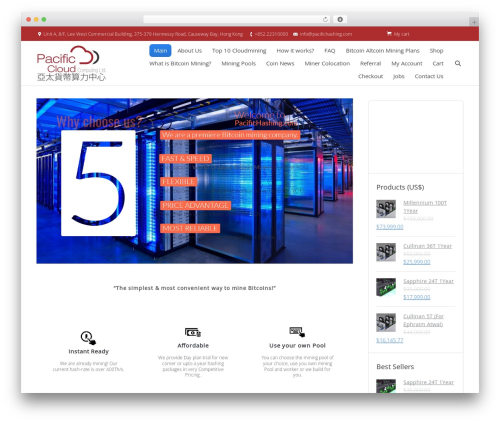
Task: Click the Best Sellers heading
Action: [395, 367]
